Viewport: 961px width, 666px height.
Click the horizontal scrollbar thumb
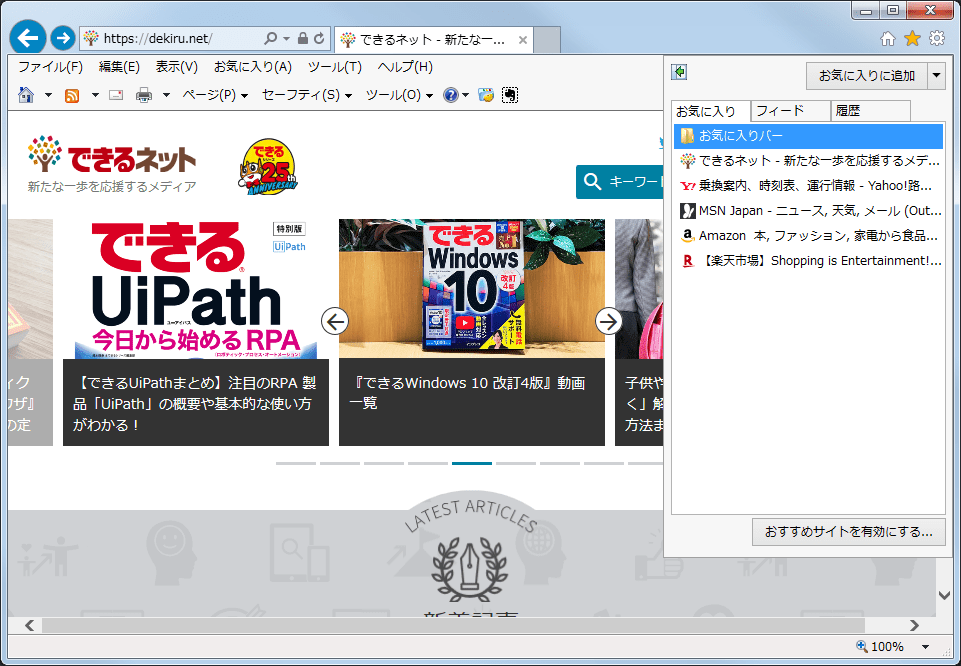coord(453,626)
